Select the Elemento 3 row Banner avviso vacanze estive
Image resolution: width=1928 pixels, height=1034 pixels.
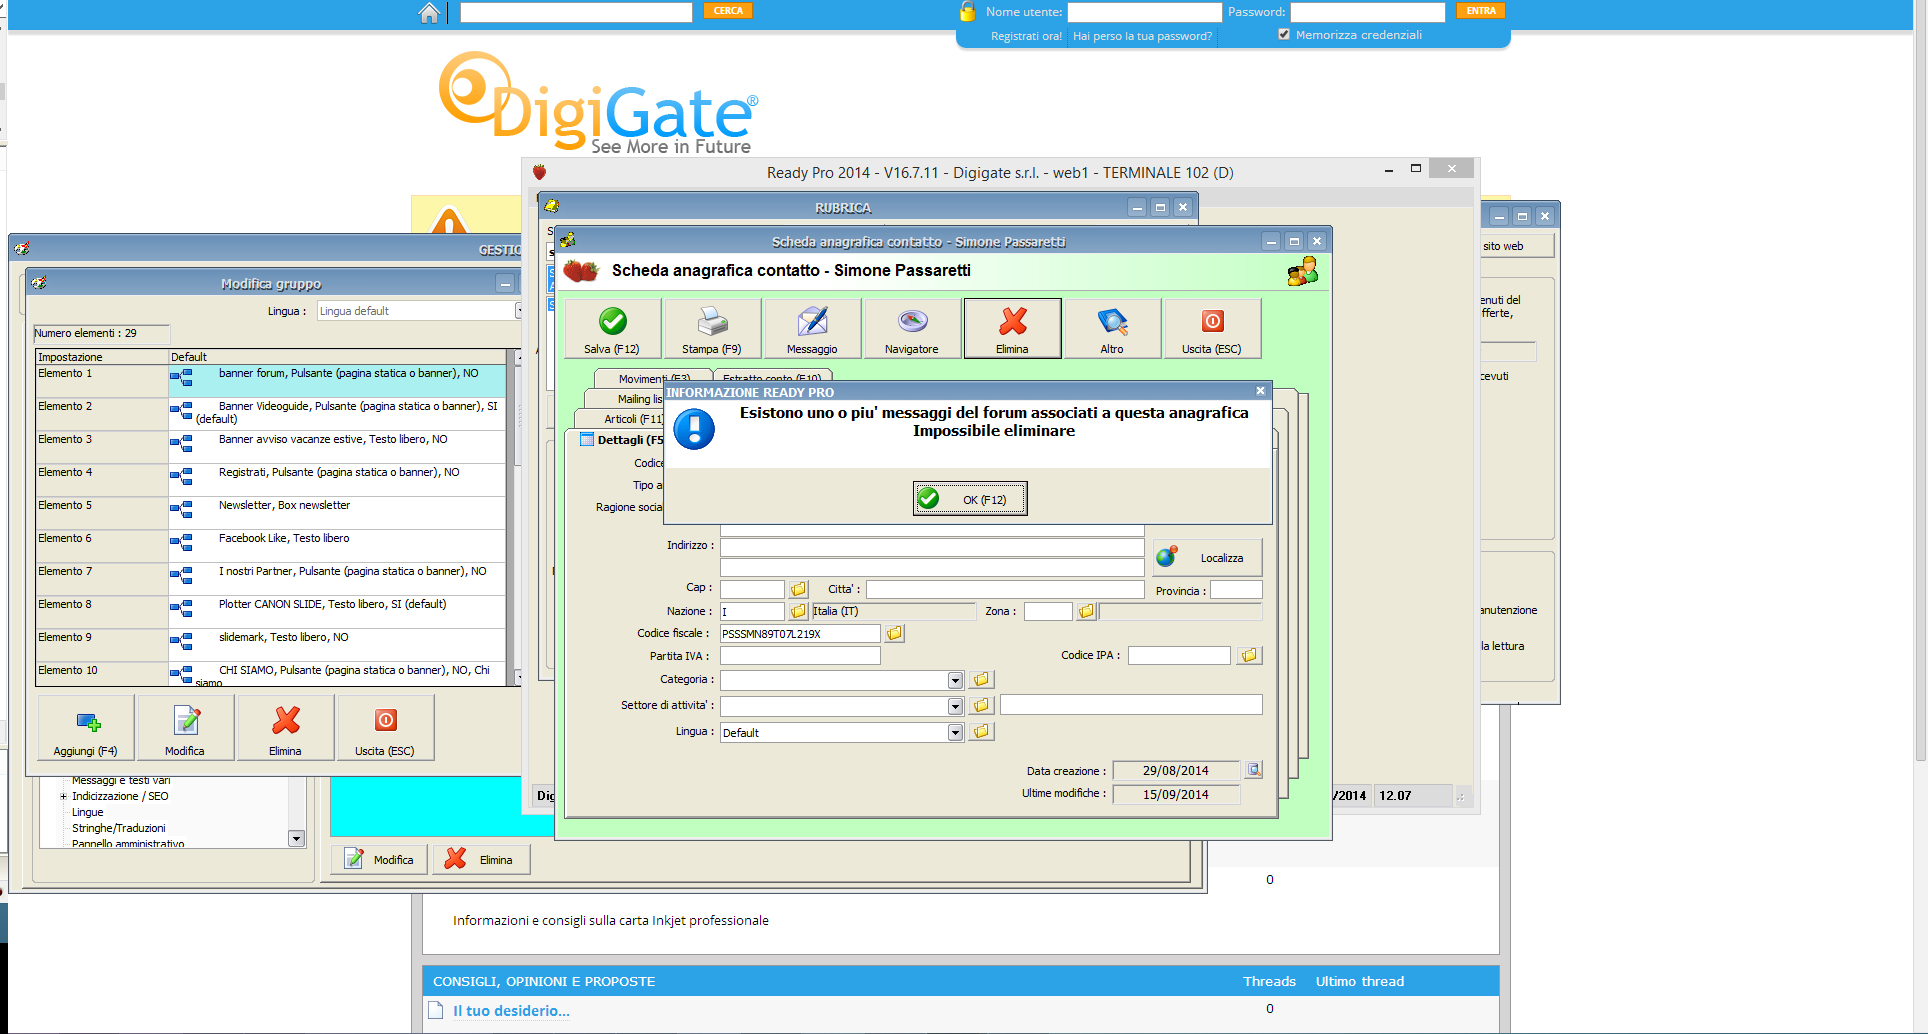coord(271,447)
